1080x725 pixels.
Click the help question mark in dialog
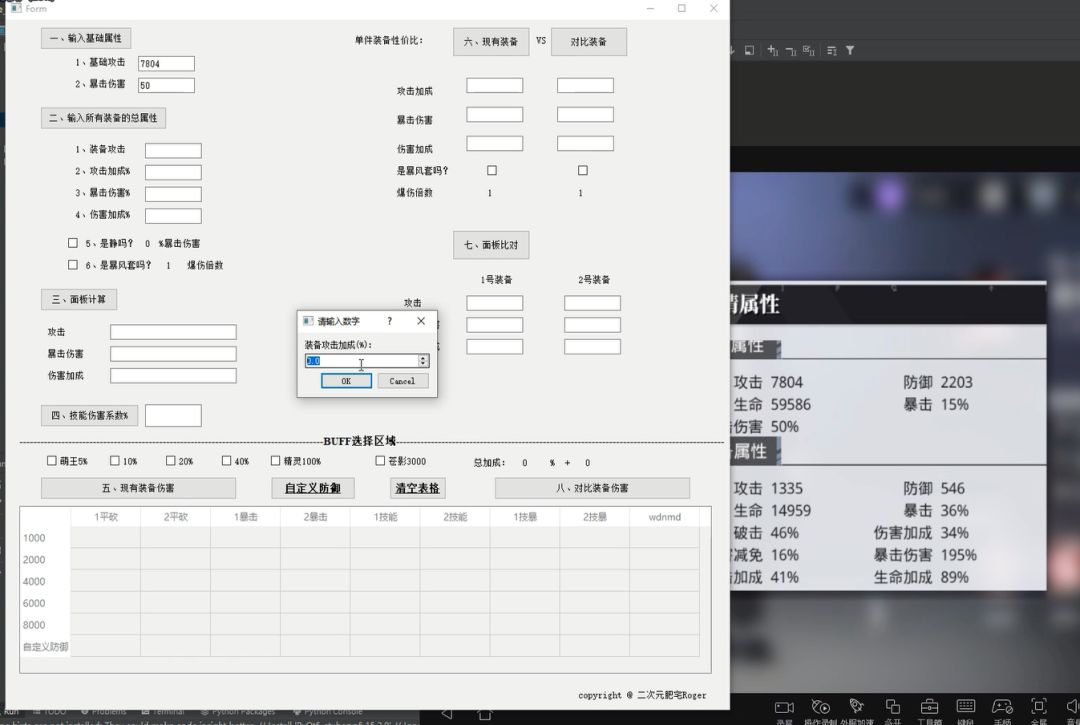click(390, 321)
